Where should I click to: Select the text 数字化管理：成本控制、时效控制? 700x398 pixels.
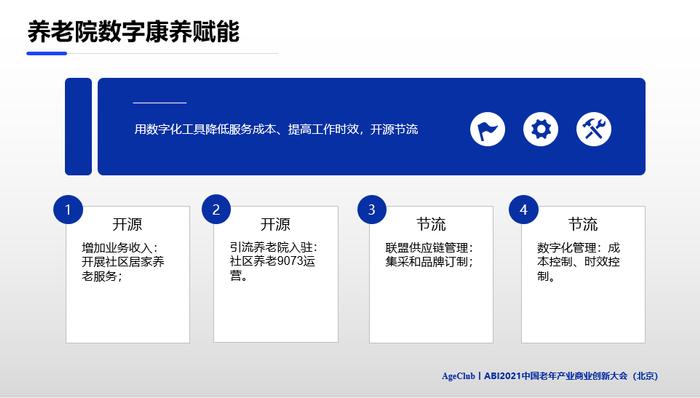[579, 262]
